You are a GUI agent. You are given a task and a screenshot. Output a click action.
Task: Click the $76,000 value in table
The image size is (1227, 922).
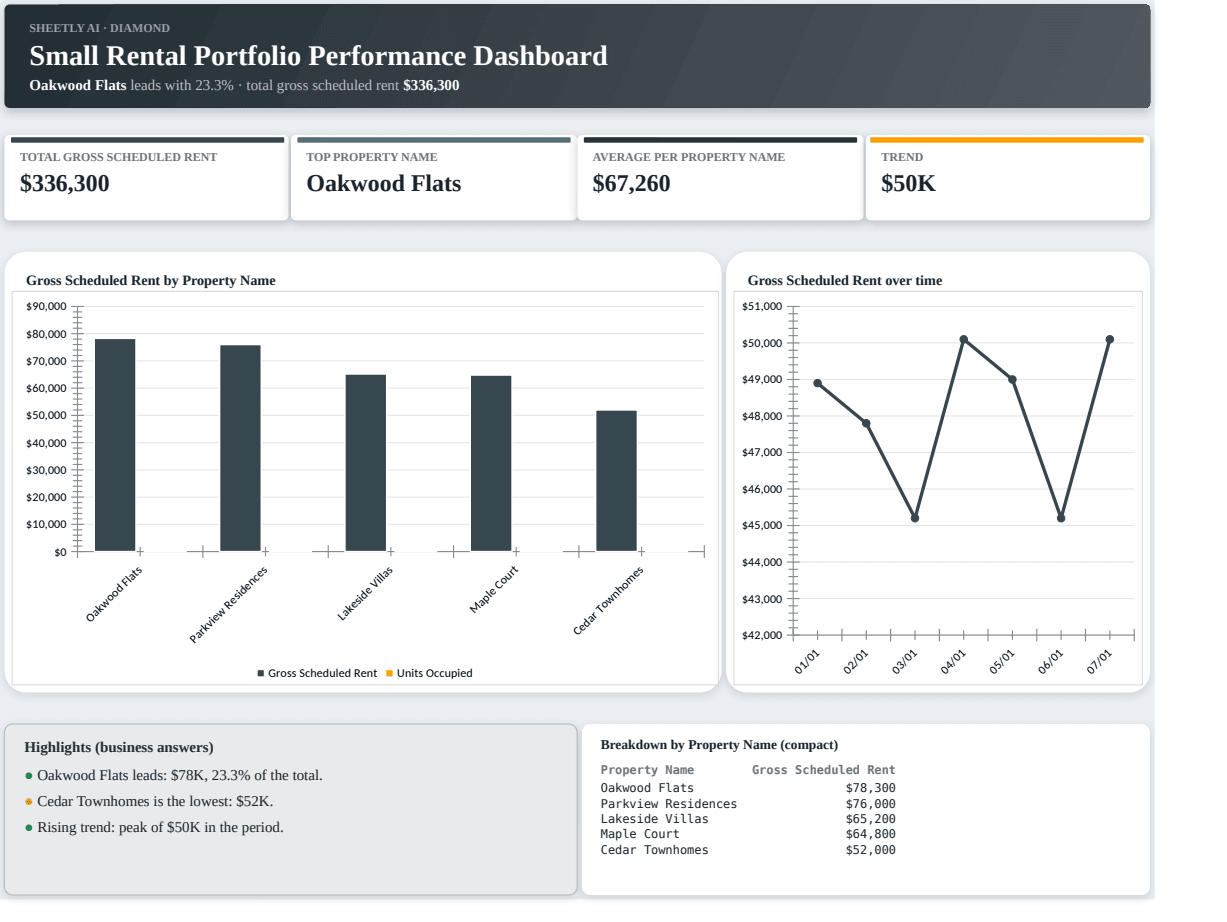pyautogui.click(x=871, y=804)
